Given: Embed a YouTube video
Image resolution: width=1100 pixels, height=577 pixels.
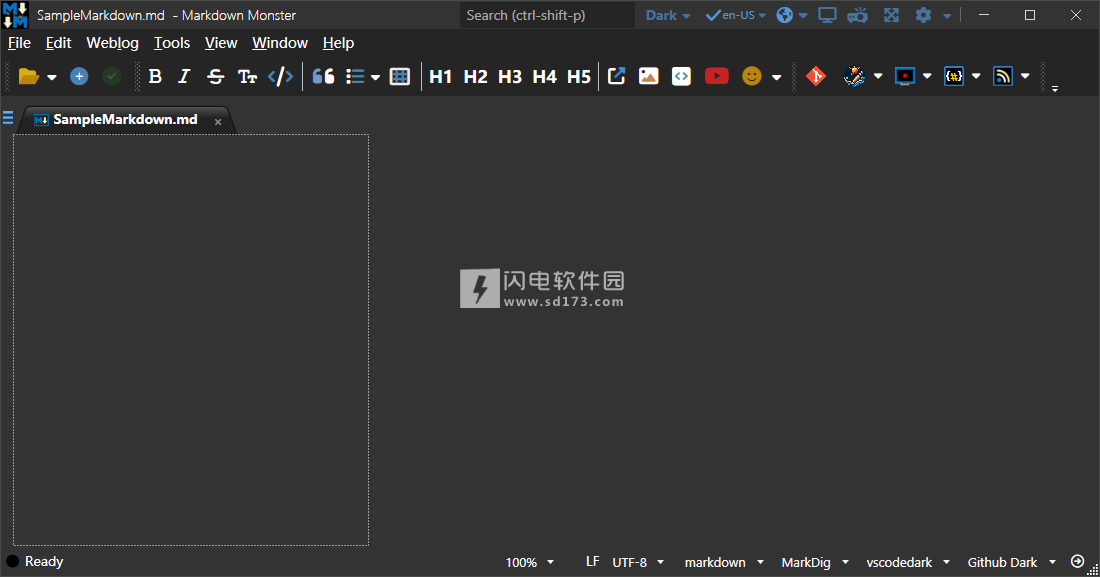Looking at the screenshot, I should [716, 76].
